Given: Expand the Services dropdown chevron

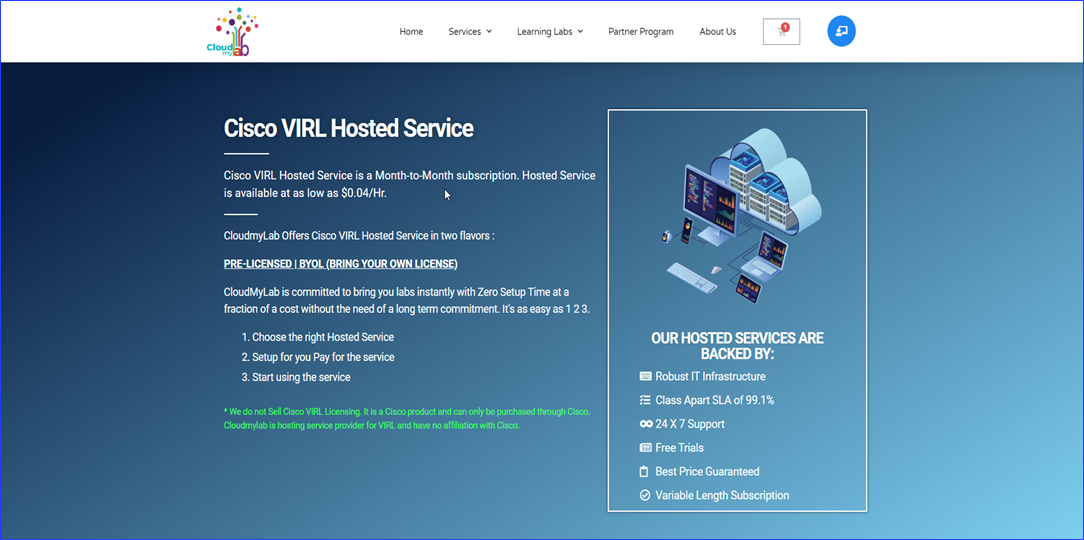Looking at the screenshot, I should [489, 32].
